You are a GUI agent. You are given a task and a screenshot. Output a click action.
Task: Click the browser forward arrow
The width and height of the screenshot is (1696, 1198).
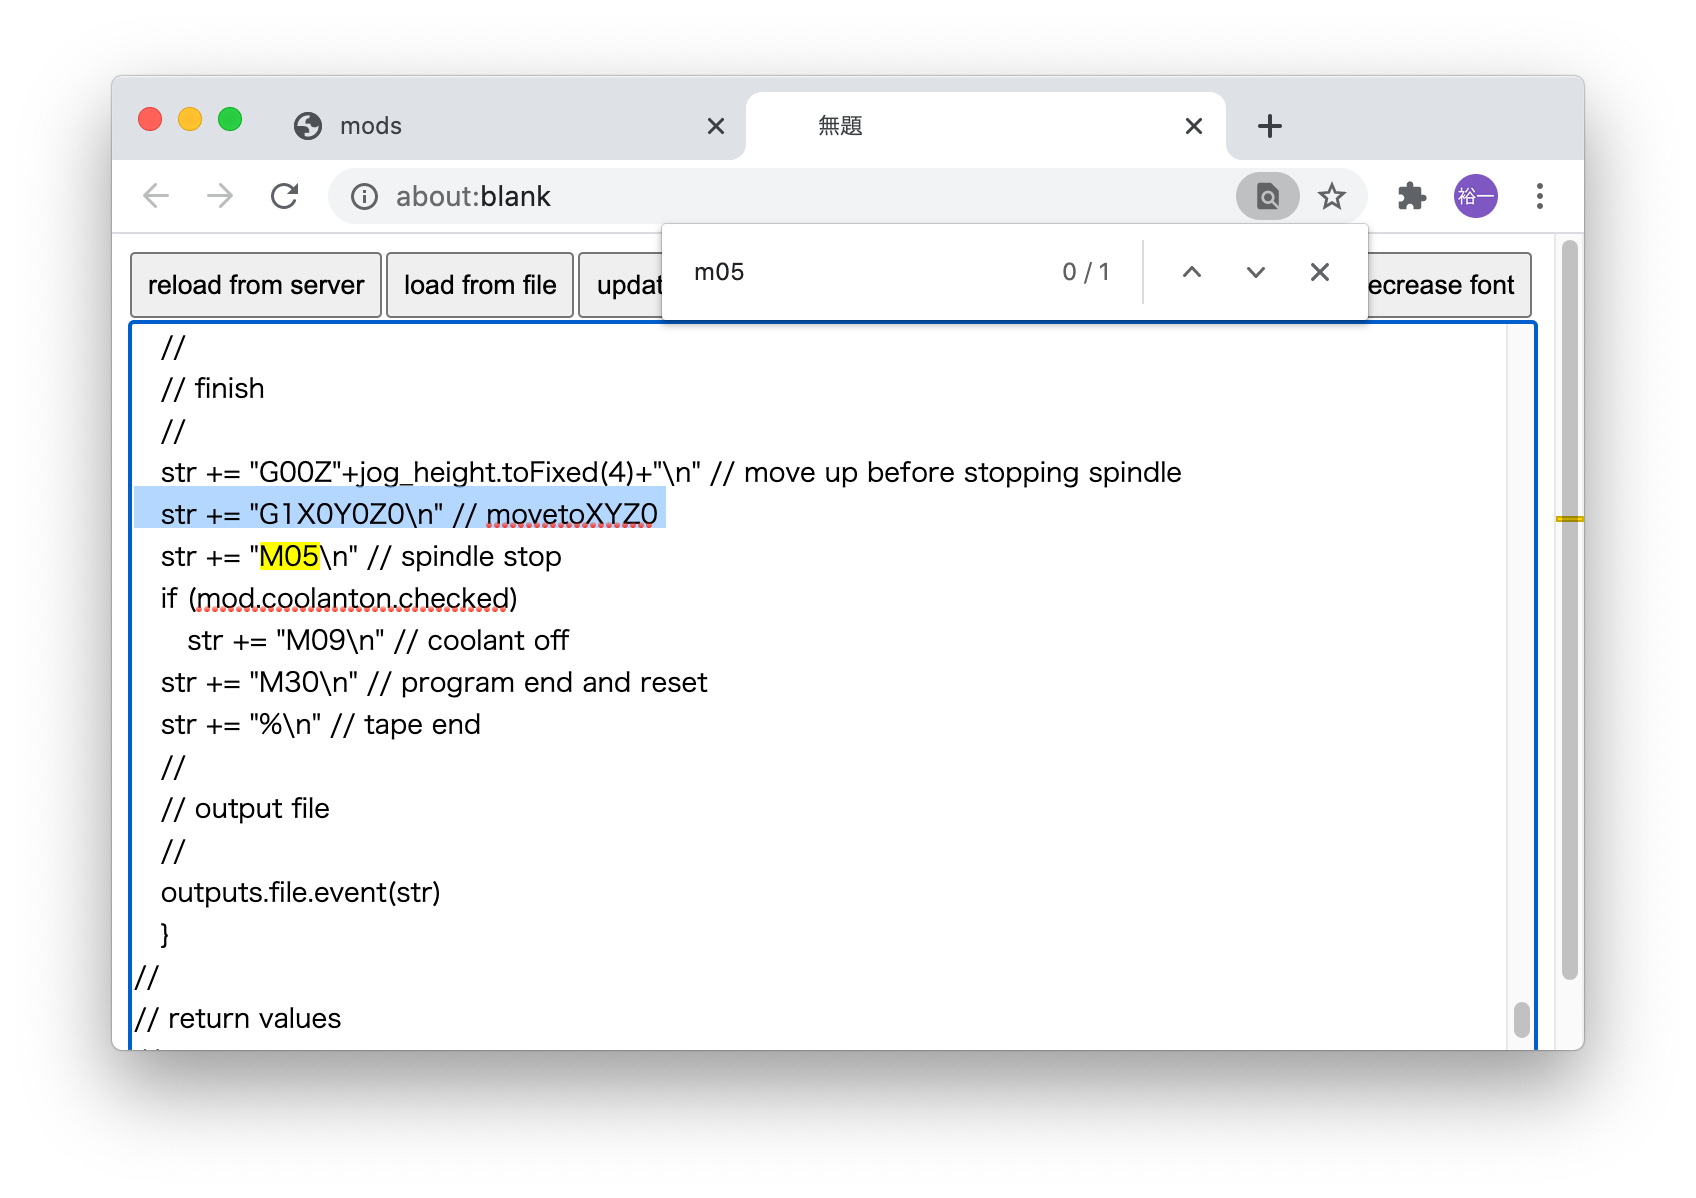pyautogui.click(x=220, y=196)
